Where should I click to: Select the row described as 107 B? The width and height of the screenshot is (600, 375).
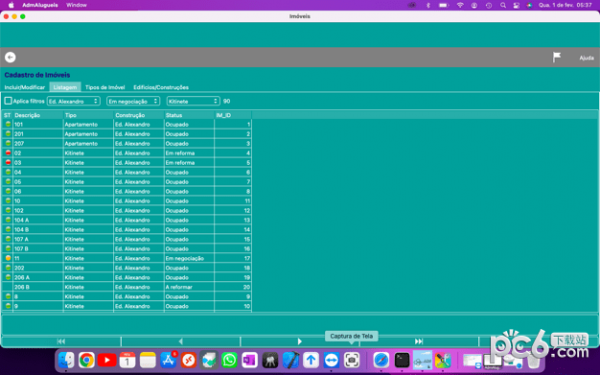pos(127,249)
